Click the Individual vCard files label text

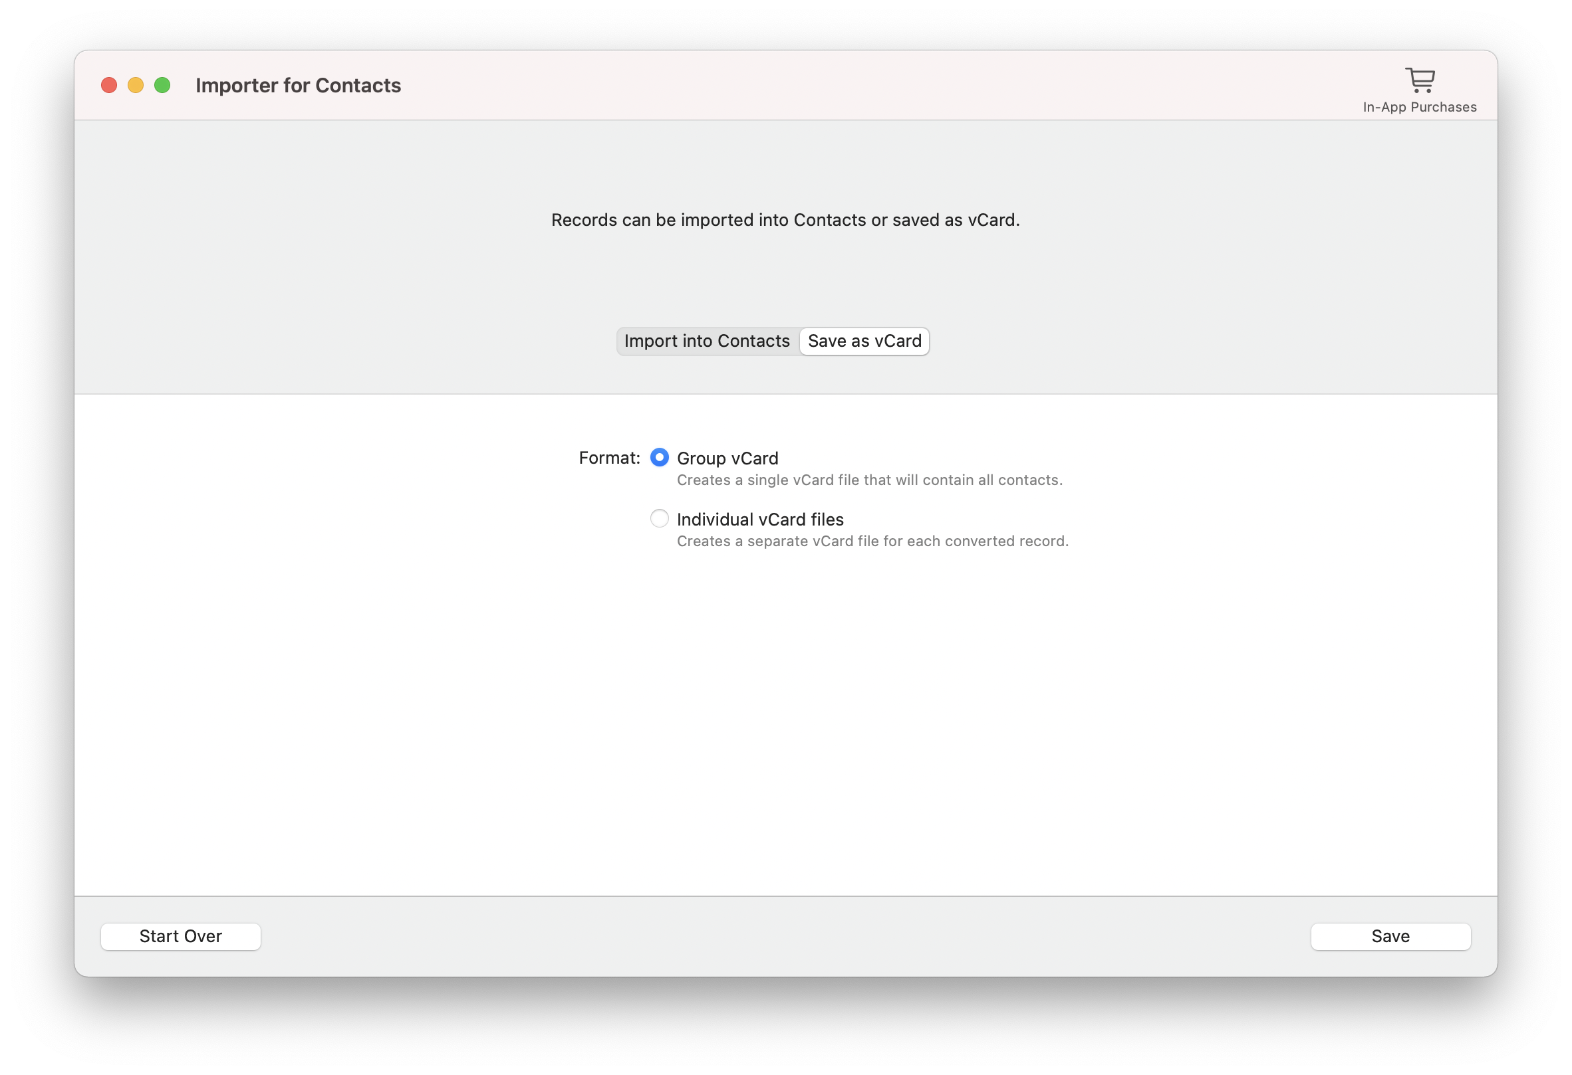coord(760,519)
